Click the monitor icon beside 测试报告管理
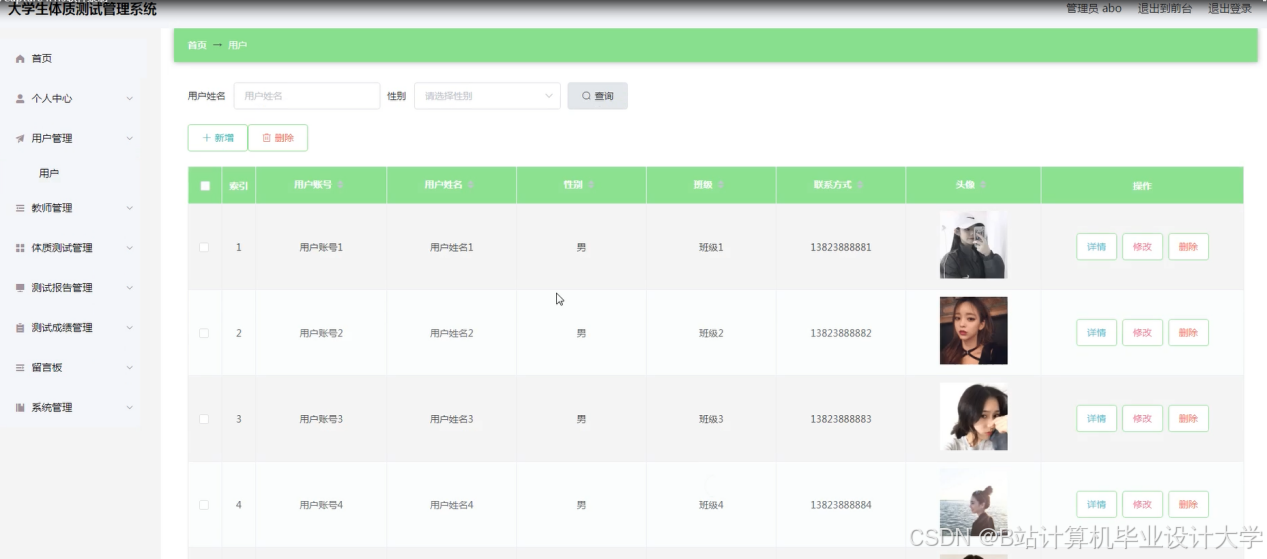 tap(20, 288)
